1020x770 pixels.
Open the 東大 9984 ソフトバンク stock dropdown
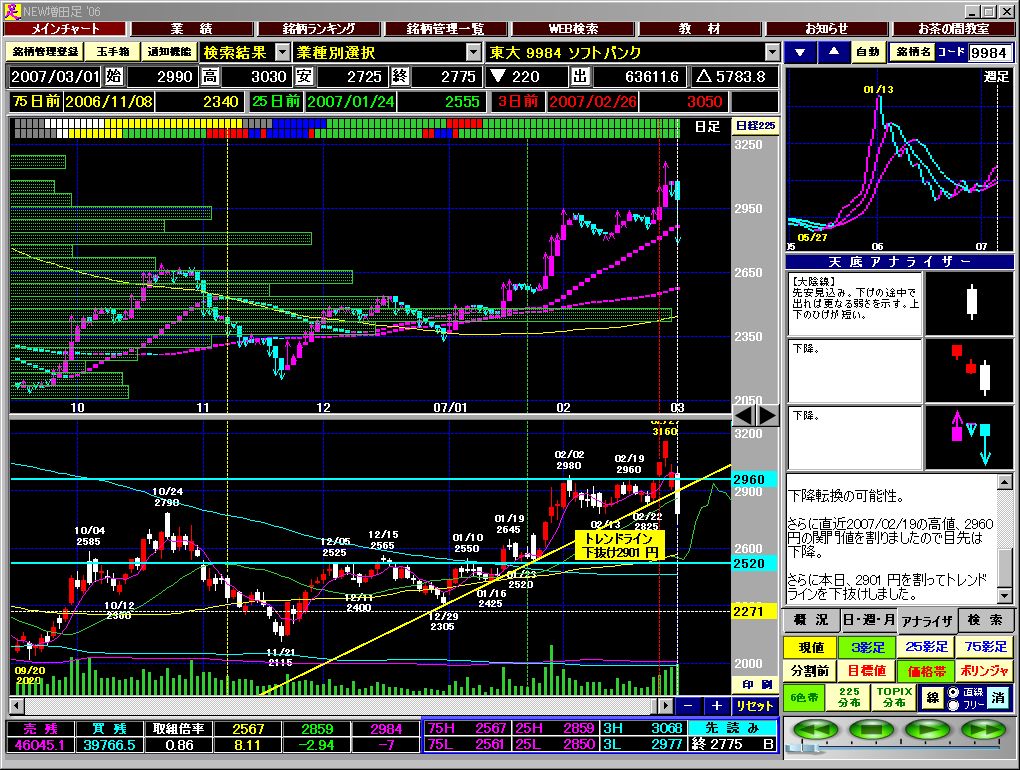coord(772,52)
